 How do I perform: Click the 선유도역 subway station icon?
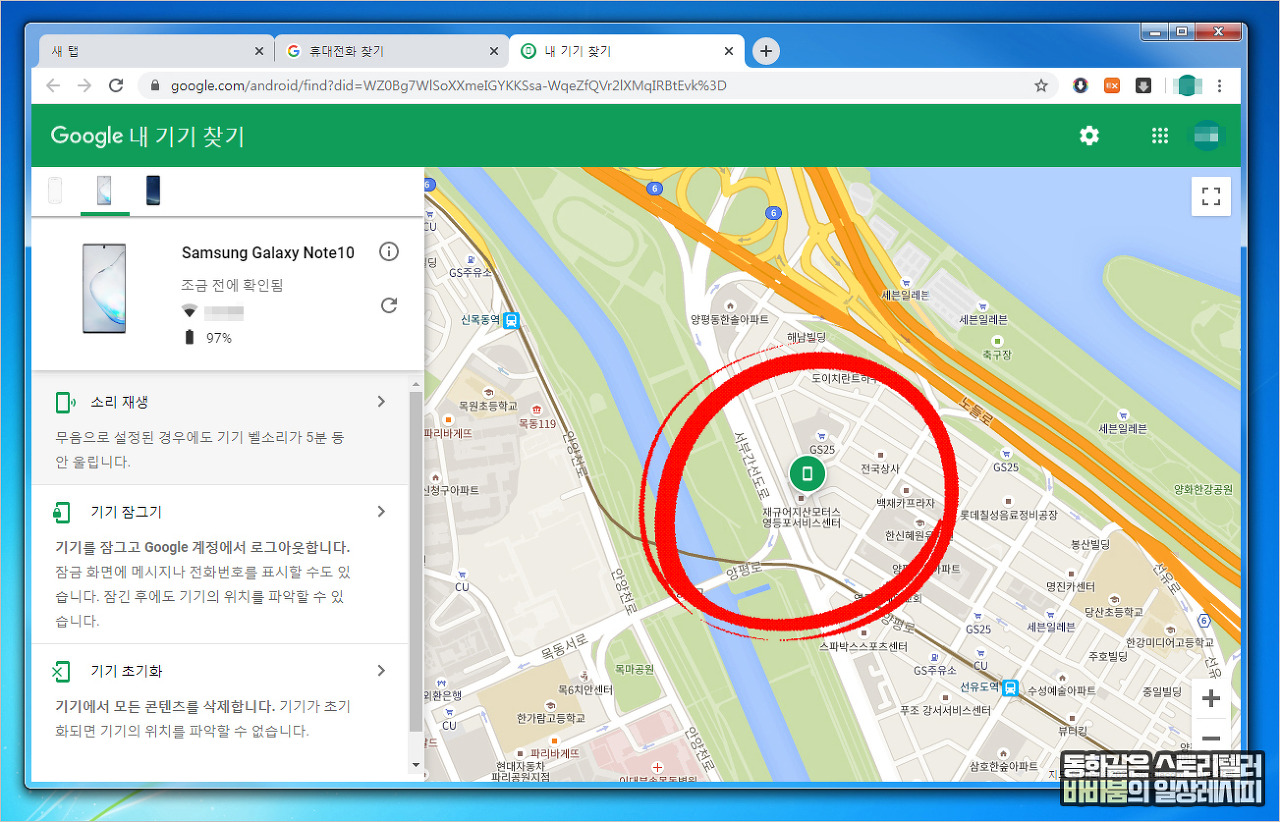(x=1011, y=687)
